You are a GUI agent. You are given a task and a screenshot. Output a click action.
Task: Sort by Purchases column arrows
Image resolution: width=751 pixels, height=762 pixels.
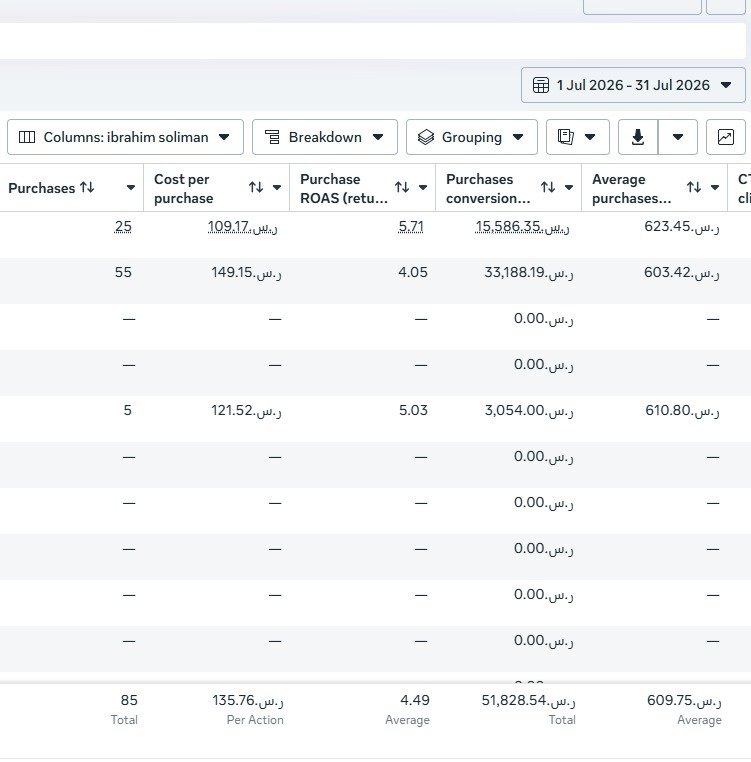click(87, 187)
